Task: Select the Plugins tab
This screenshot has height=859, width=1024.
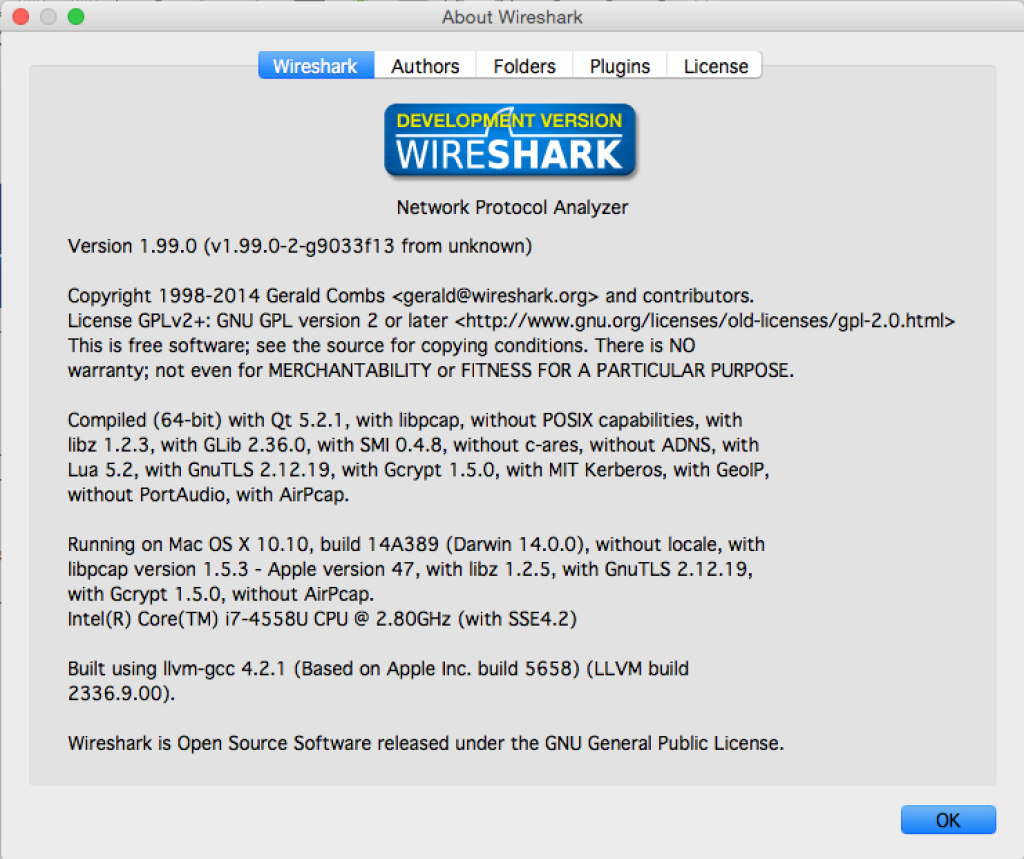Action: point(620,65)
